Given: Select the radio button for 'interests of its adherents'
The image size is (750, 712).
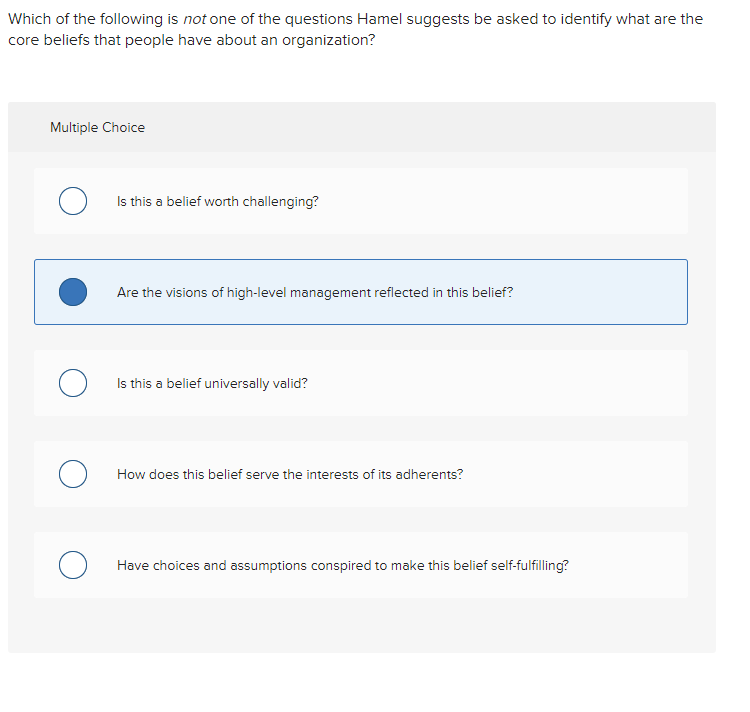Looking at the screenshot, I should [x=72, y=474].
